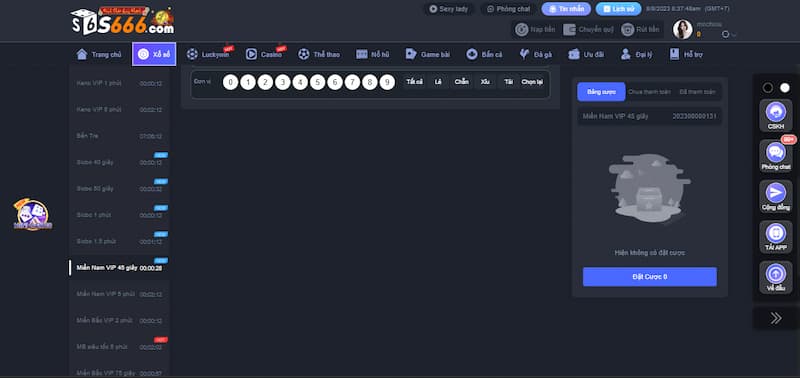
Task: Toggle number ball 0
Action: coord(231,82)
